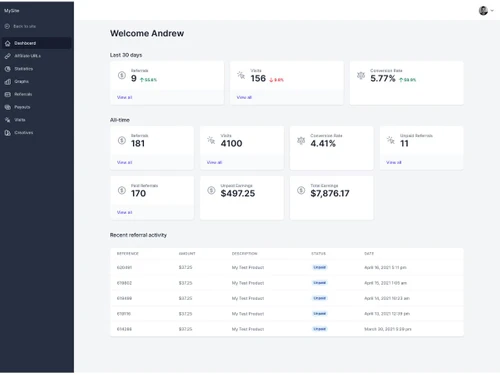Click Unpaid badge in the March 30, 2021 row

[320, 329]
